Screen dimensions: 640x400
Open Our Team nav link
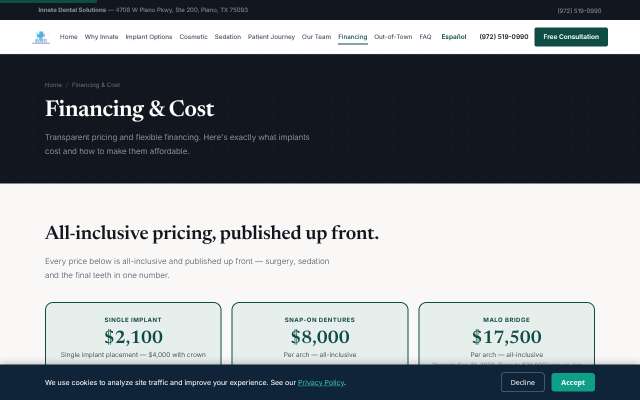tap(316, 37)
